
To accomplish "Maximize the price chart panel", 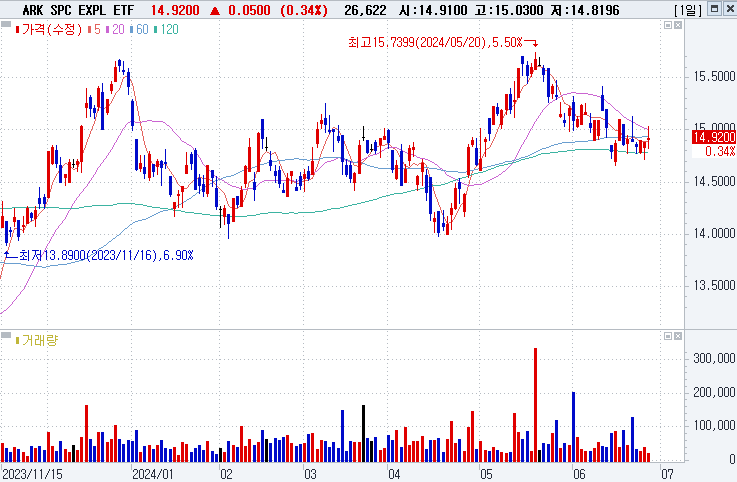I will [668, 25].
